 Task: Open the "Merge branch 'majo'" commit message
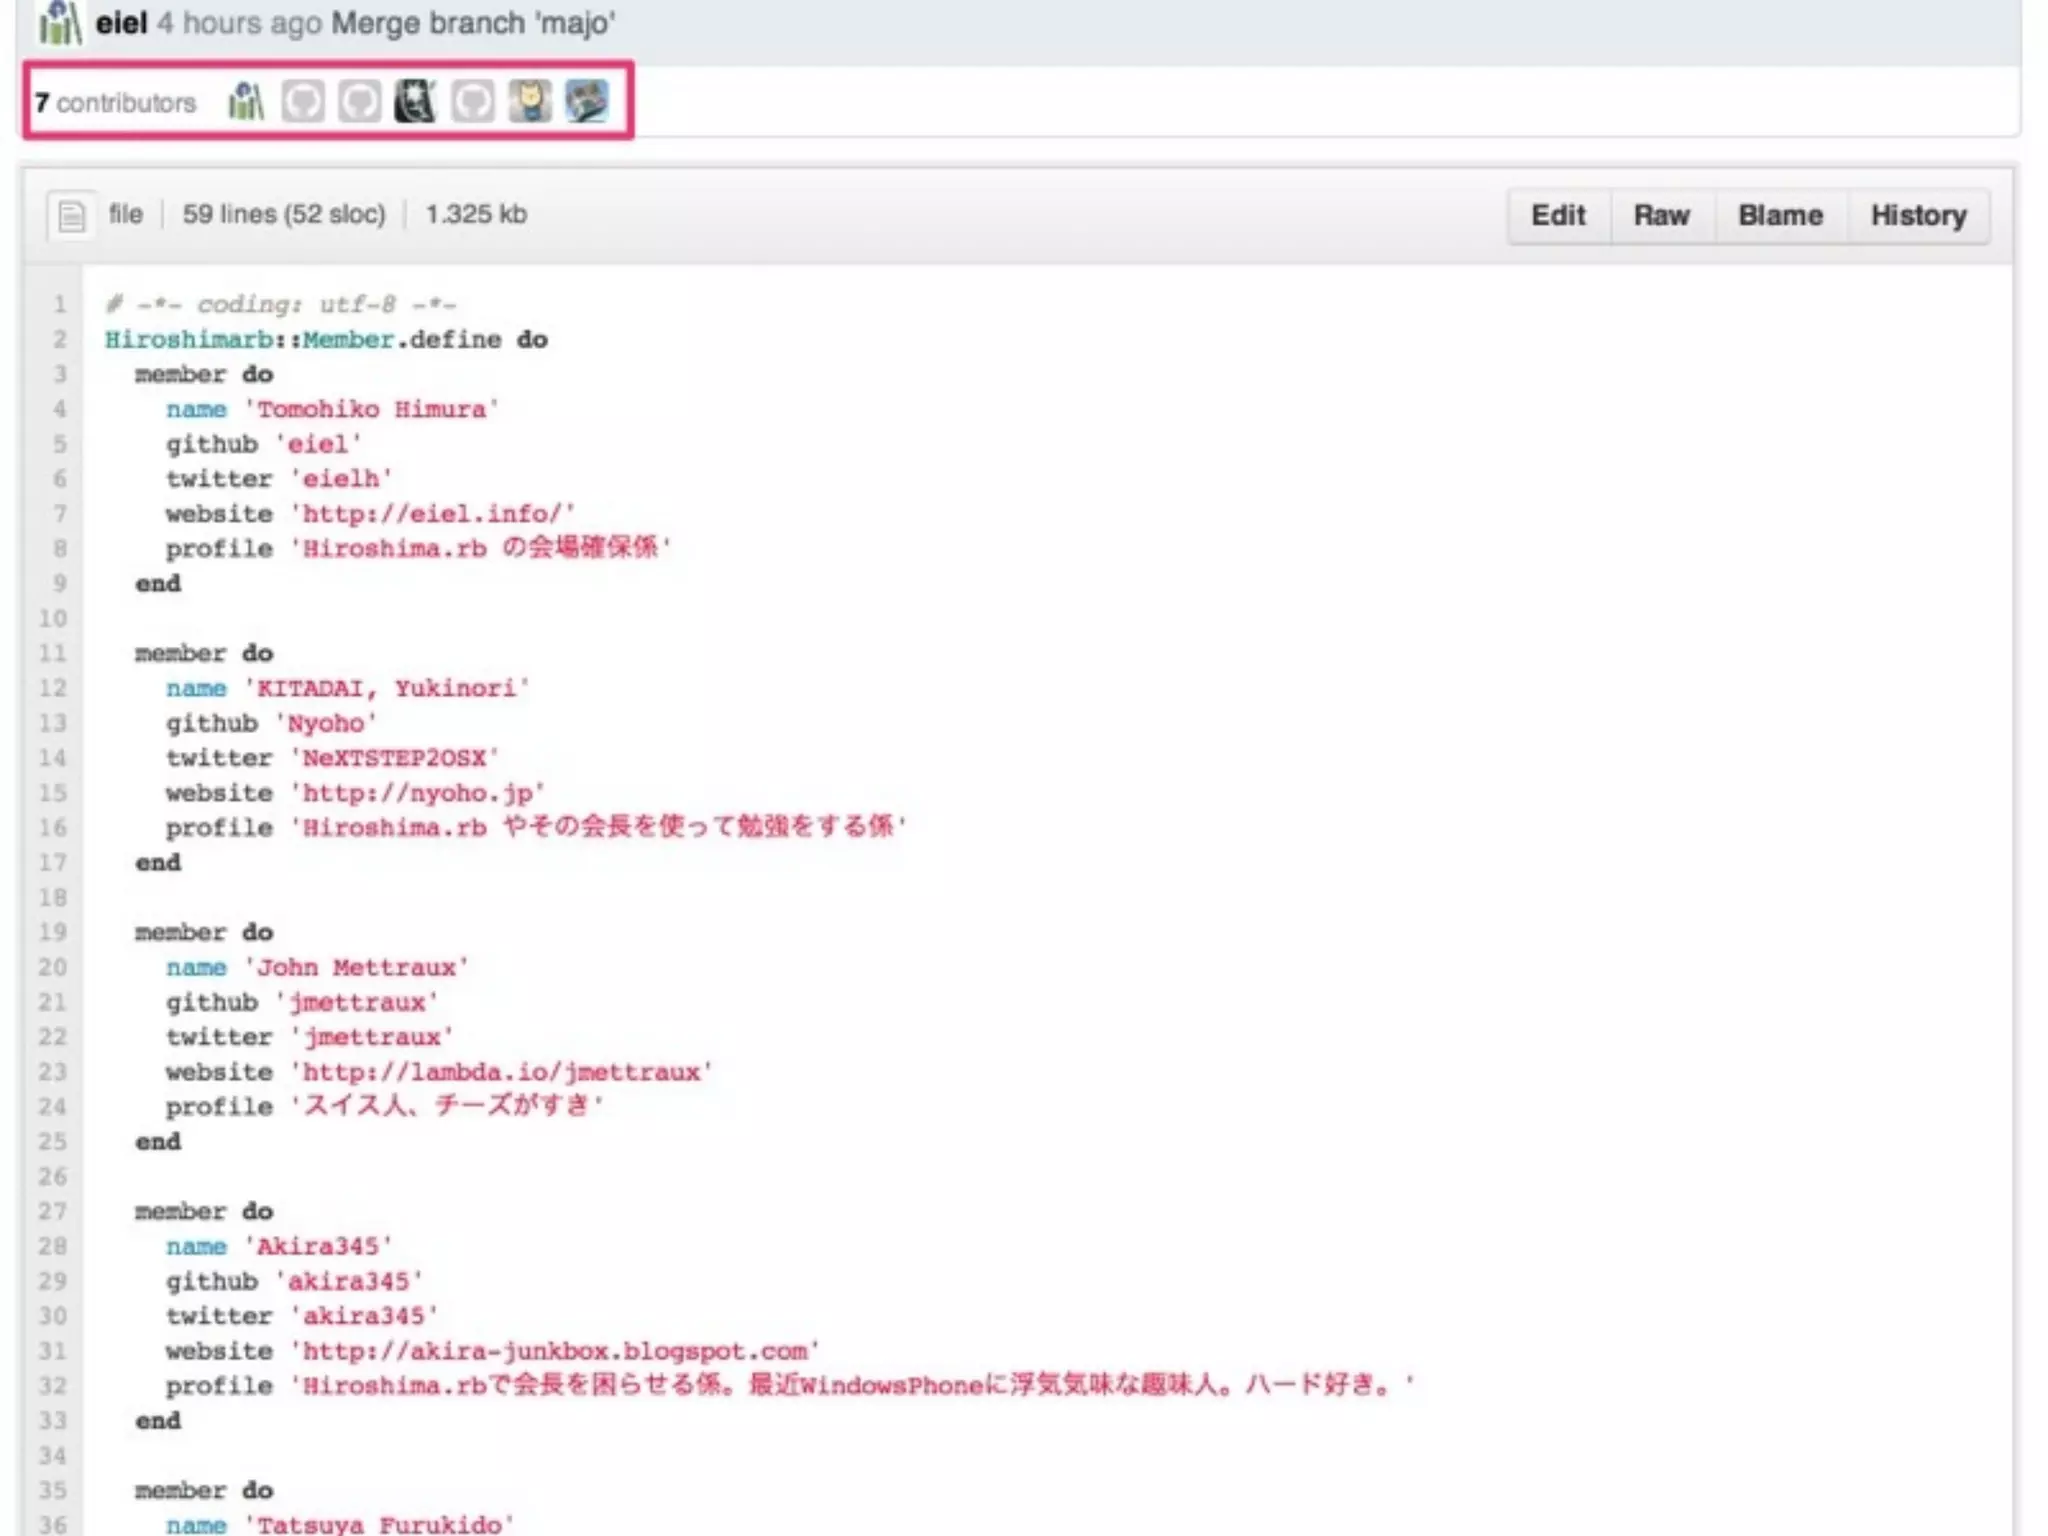point(472,23)
